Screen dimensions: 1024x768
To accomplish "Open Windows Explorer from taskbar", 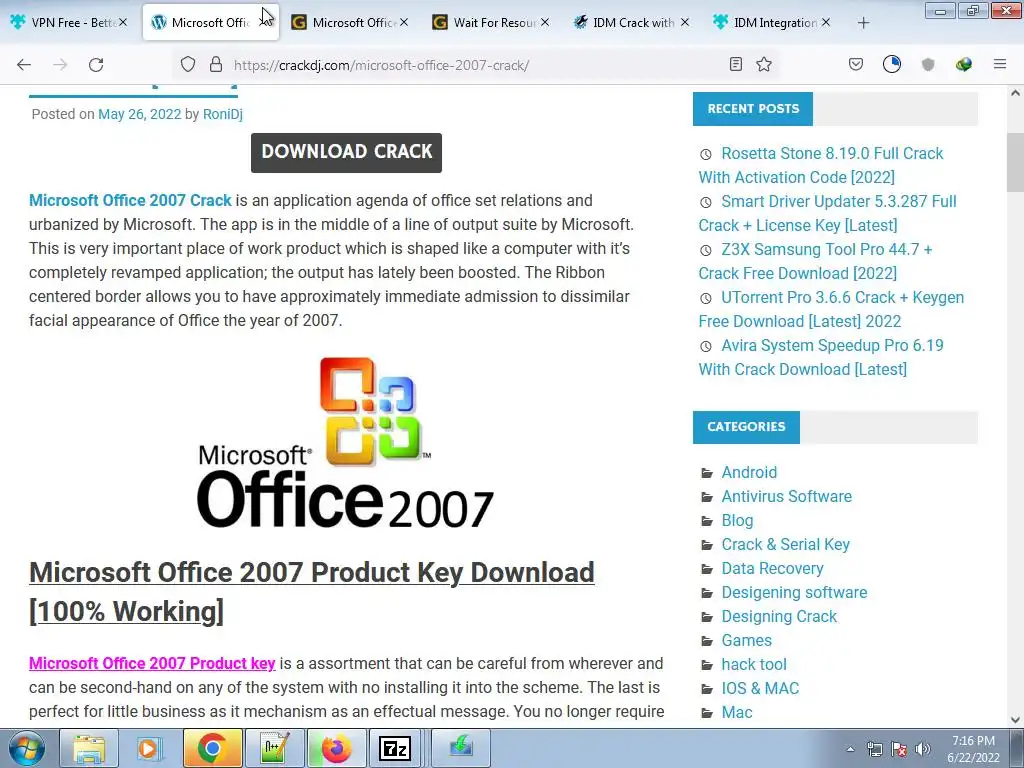I will [x=89, y=748].
